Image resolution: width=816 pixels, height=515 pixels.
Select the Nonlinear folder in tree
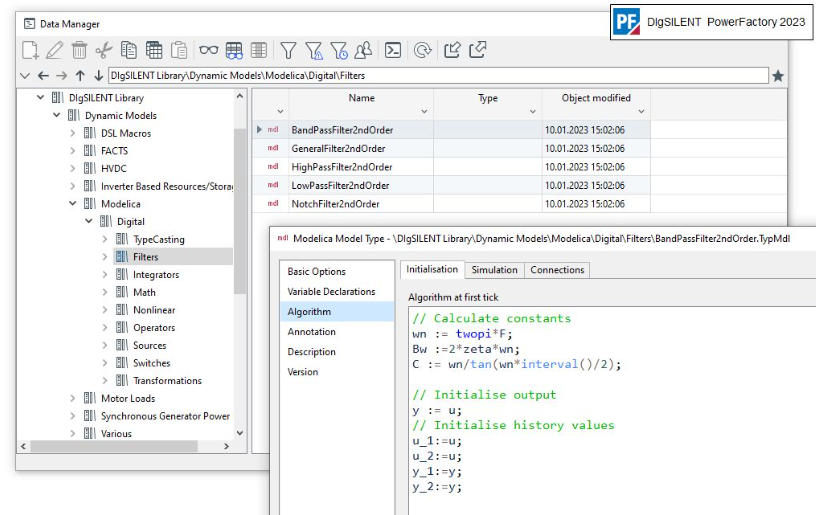(x=154, y=310)
